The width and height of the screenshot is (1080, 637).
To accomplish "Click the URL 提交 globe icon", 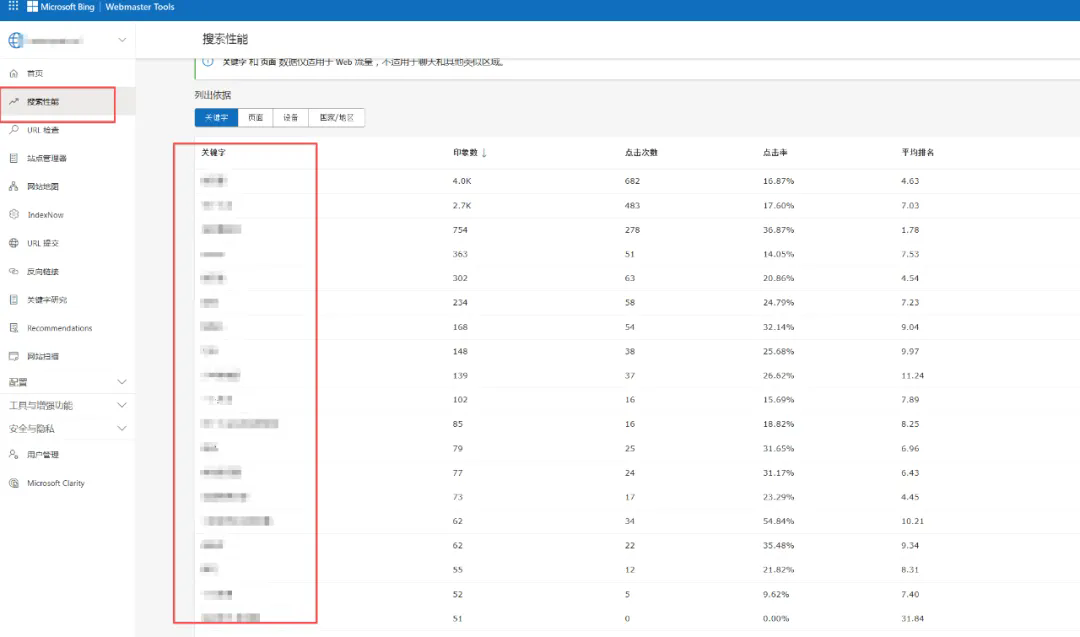I will pyautogui.click(x=14, y=243).
